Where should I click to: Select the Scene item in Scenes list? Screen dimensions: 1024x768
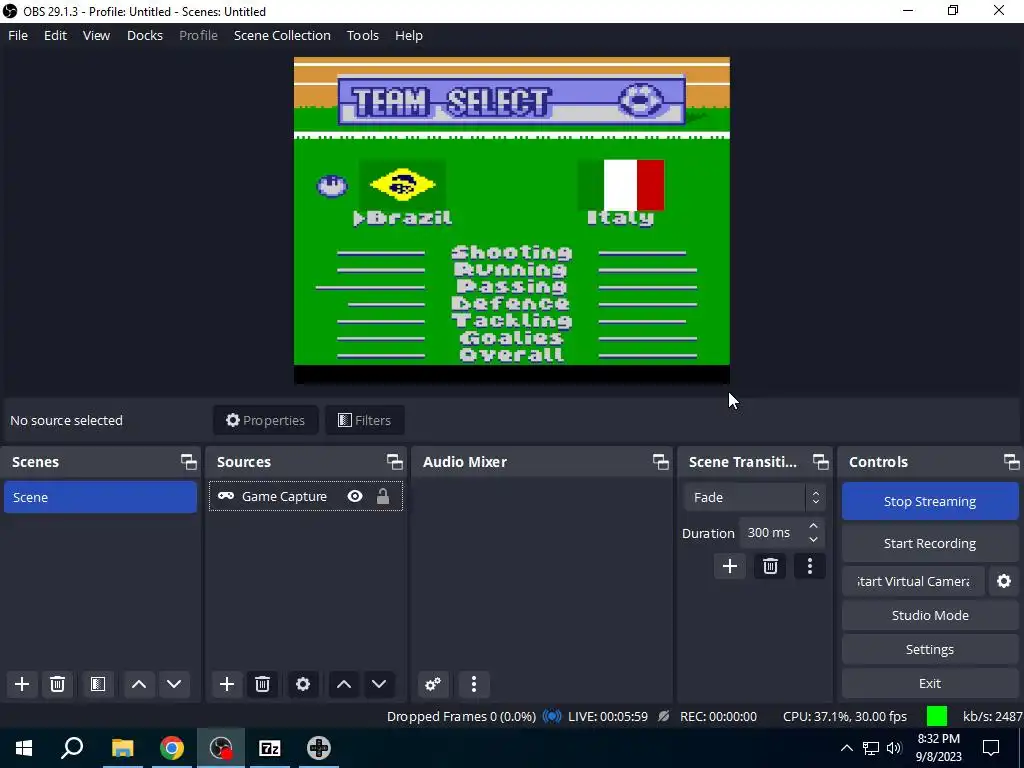[101, 497]
